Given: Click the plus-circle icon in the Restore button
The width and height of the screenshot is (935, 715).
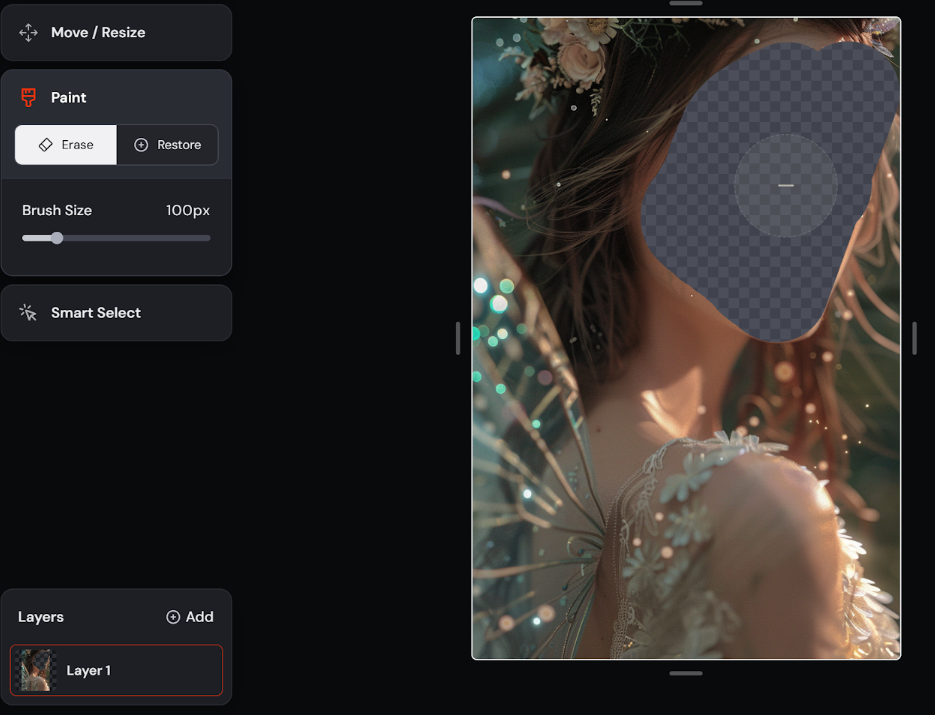Looking at the screenshot, I should pyautogui.click(x=141, y=145).
